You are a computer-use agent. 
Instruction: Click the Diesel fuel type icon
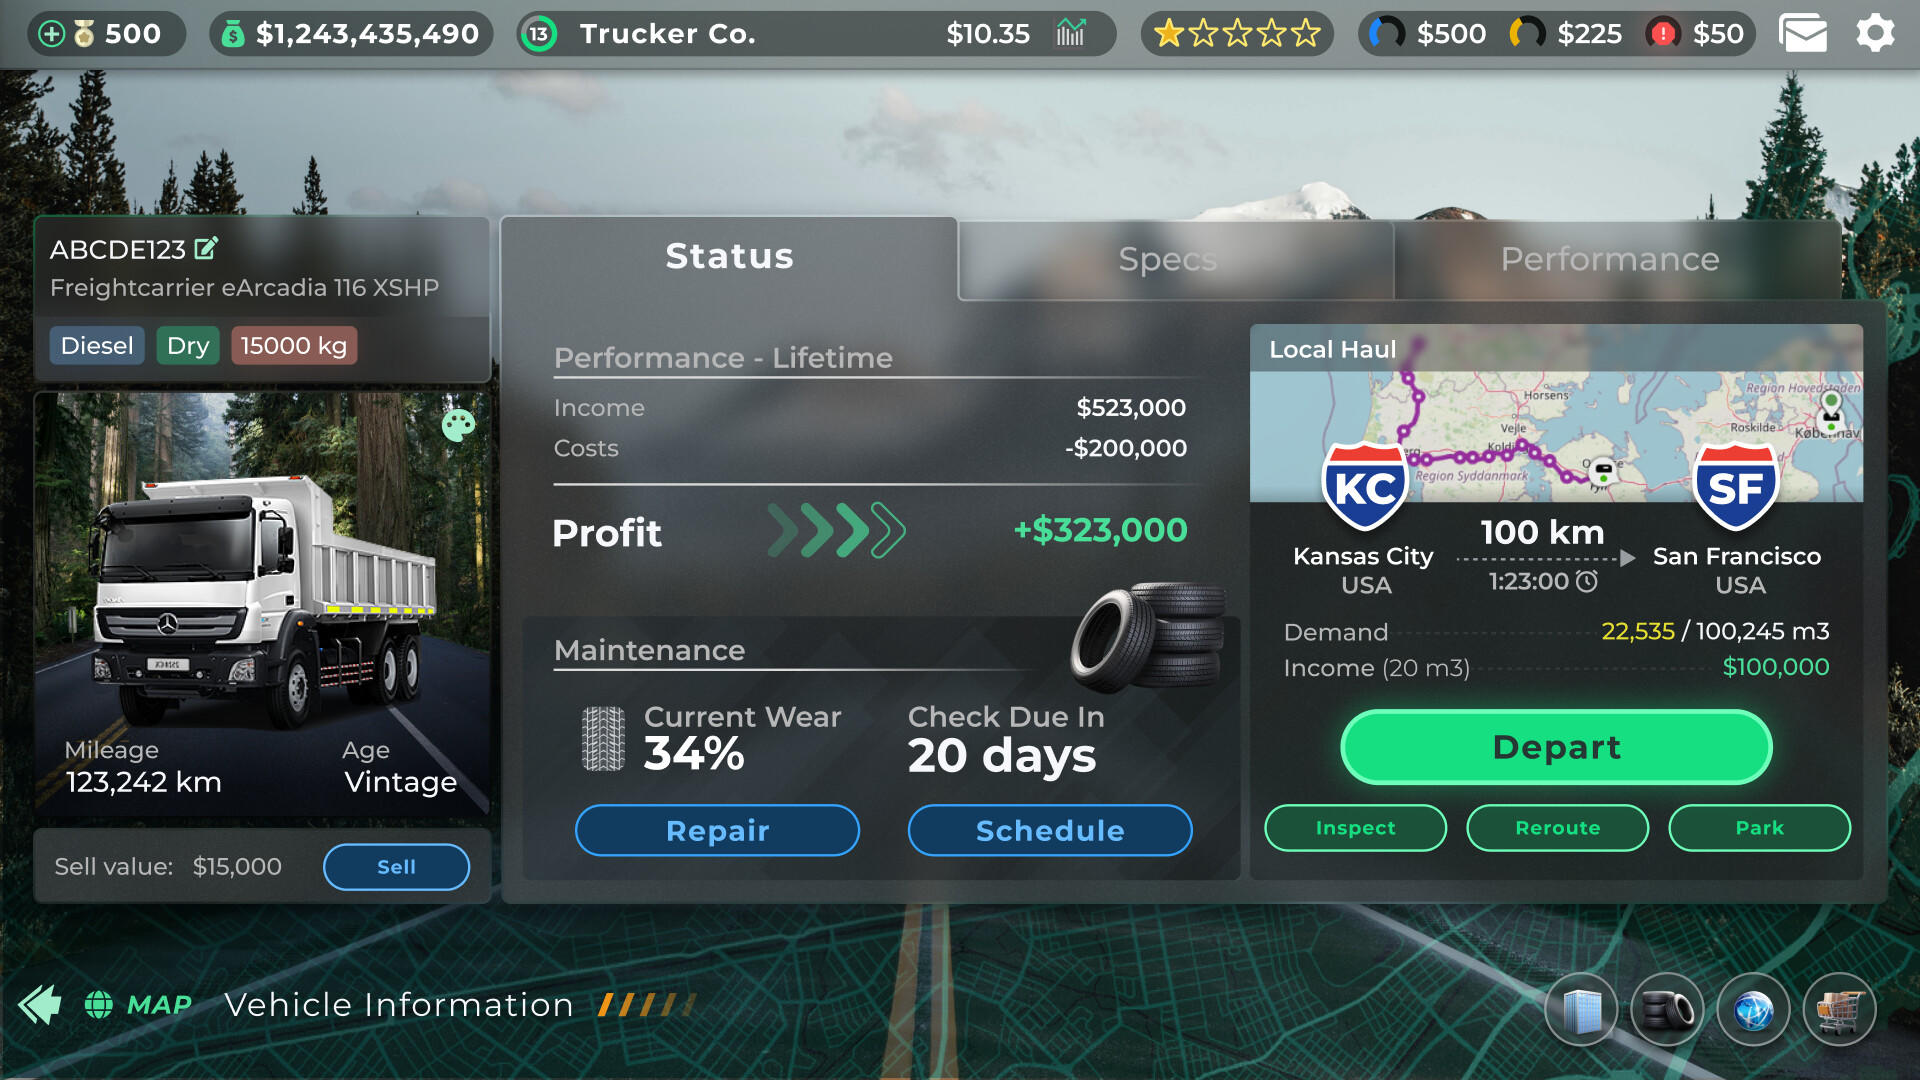click(x=95, y=347)
